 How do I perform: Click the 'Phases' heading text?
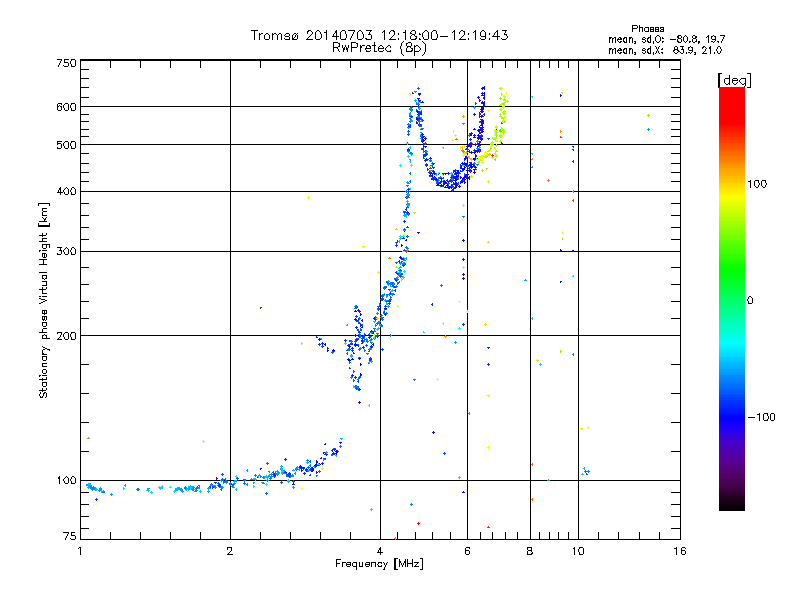coord(647,29)
